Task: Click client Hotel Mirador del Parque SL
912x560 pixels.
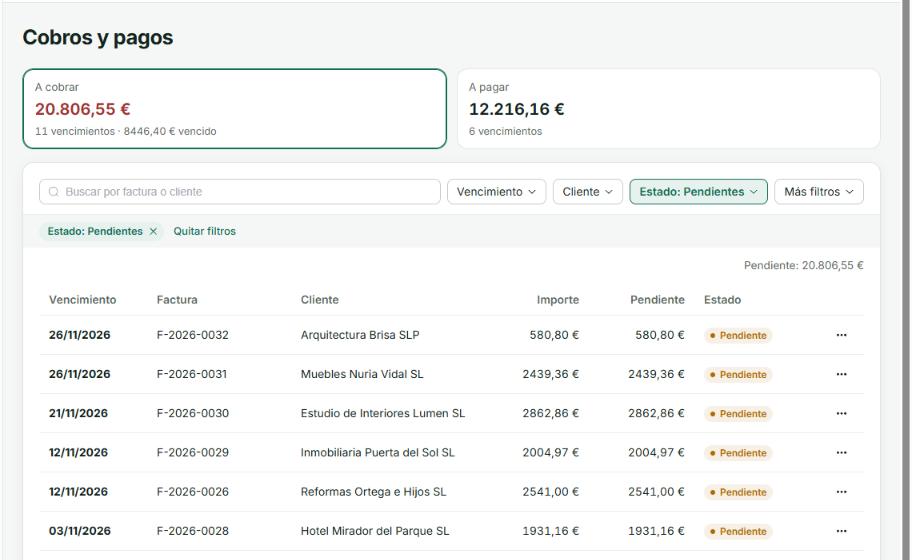Action: point(375,531)
